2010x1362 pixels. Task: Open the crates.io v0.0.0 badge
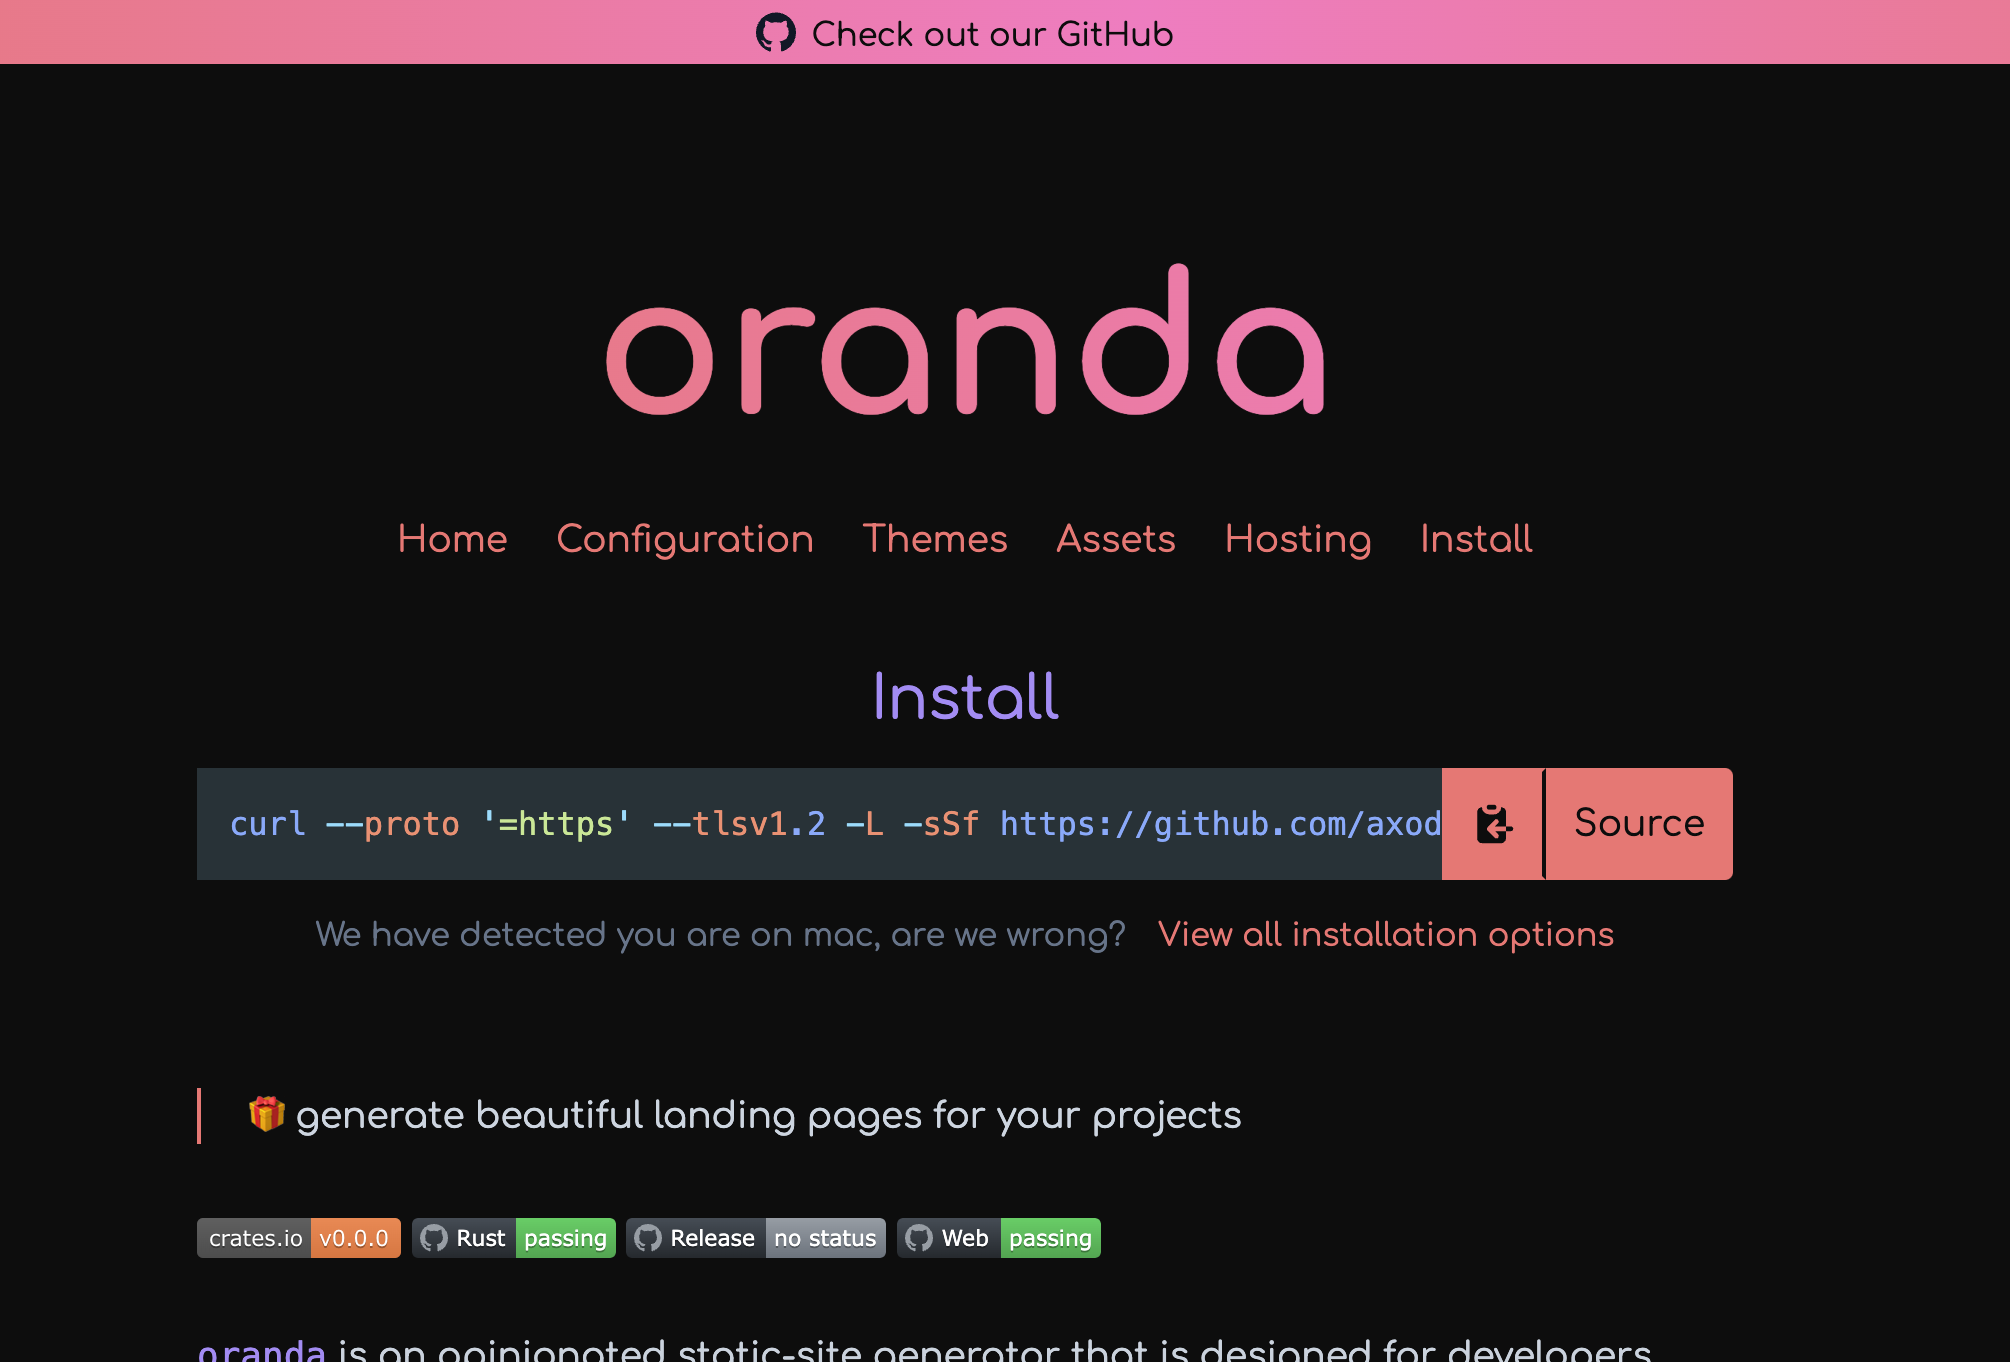(x=298, y=1238)
